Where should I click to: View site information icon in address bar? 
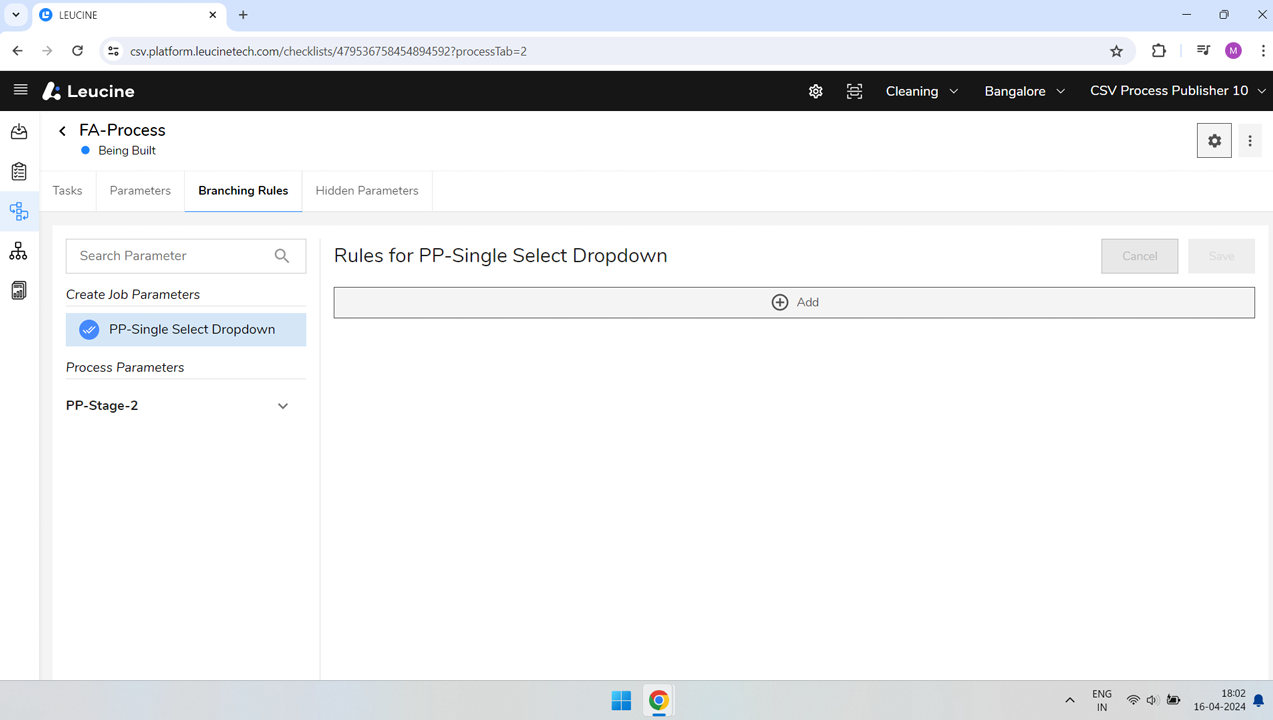tap(113, 51)
